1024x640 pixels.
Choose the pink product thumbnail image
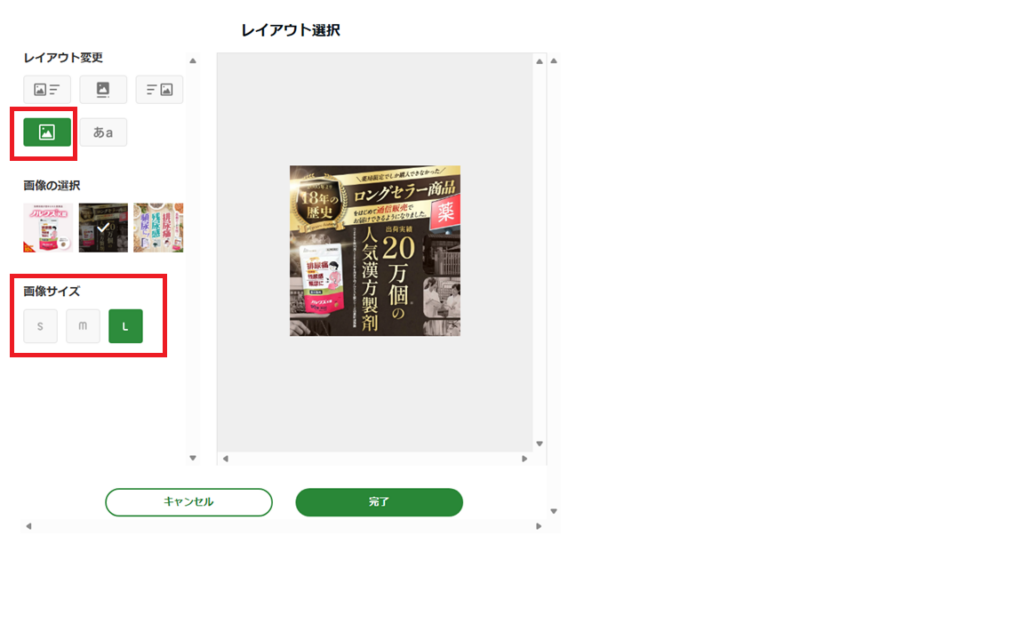coord(48,227)
